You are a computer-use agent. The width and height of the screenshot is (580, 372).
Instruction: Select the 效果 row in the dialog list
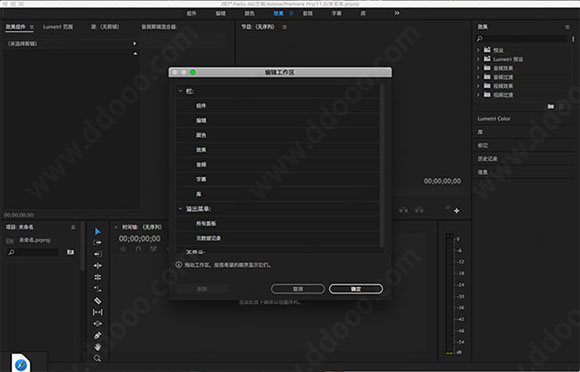[277, 150]
